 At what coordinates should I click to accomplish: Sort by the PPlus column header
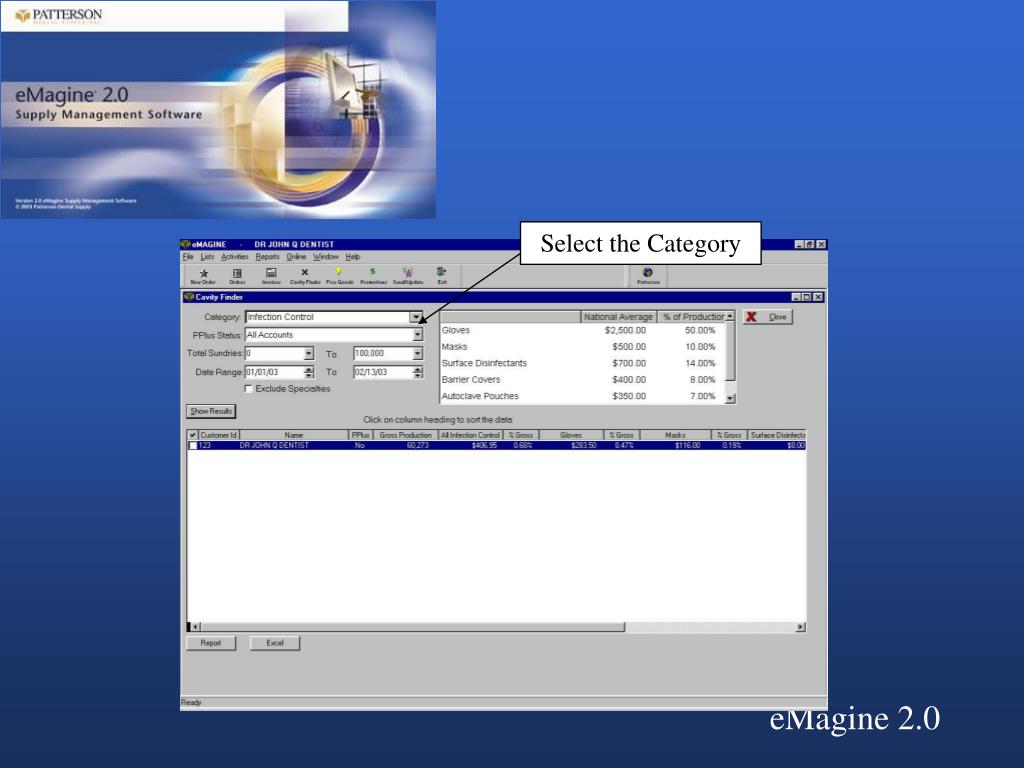click(360, 435)
